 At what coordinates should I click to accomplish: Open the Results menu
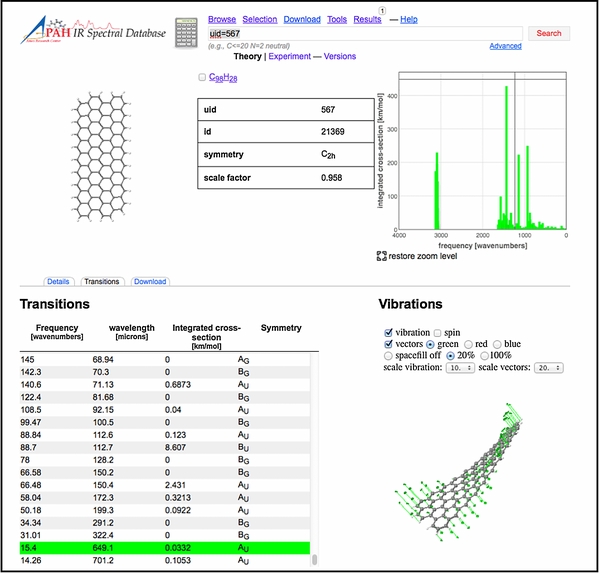[x=367, y=19]
